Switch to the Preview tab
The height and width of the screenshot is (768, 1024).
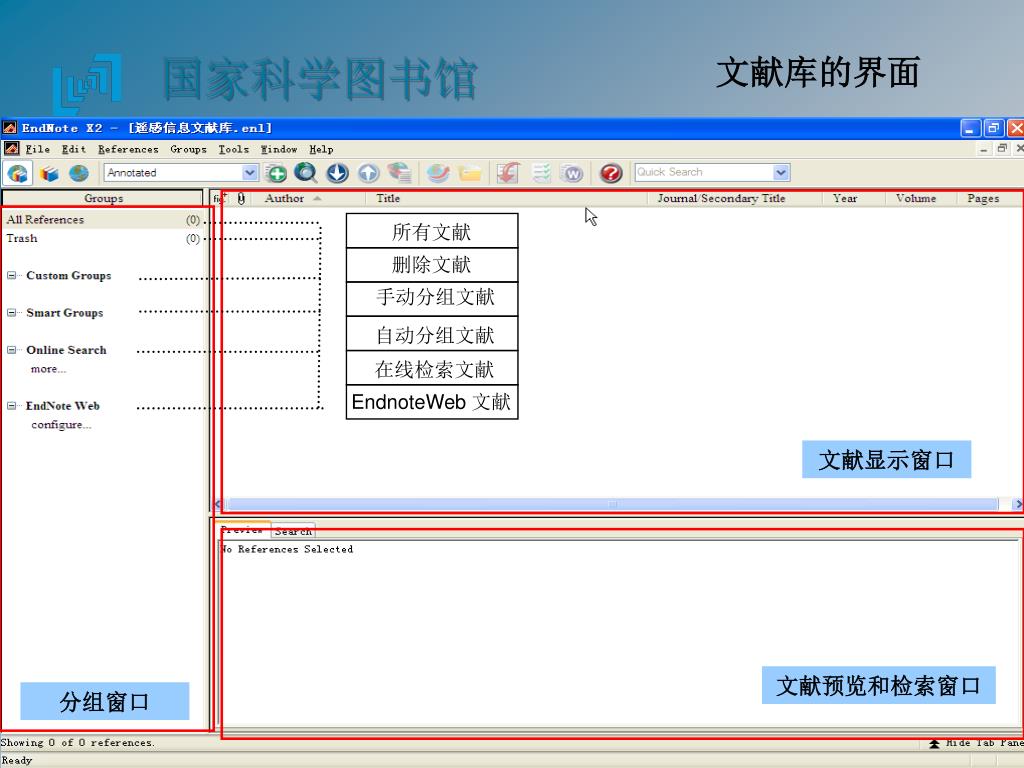point(242,530)
